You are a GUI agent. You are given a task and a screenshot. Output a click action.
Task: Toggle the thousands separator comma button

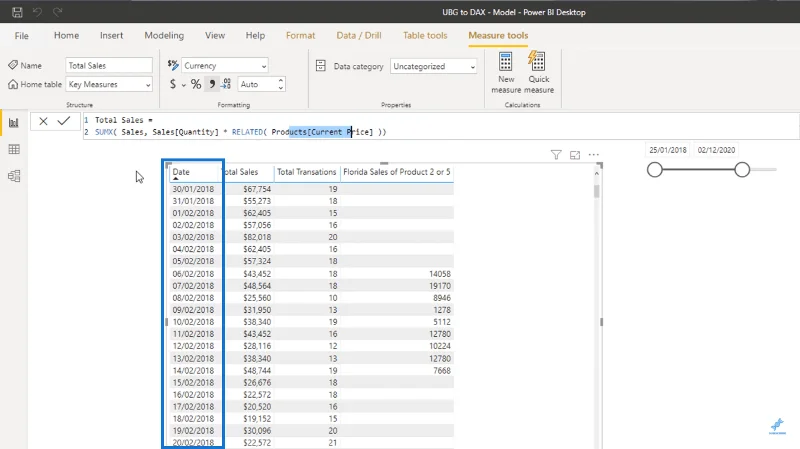[x=212, y=84]
